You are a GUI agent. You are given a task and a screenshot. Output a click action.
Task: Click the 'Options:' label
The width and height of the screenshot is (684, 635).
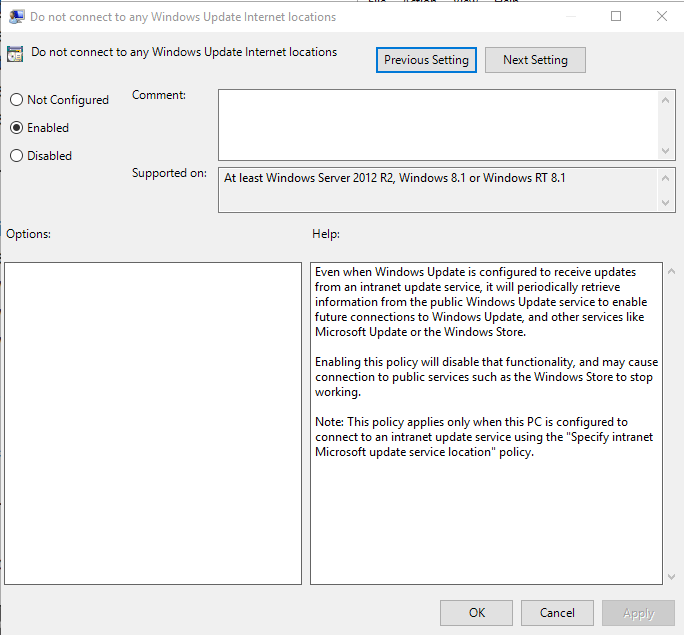click(x=28, y=234)
